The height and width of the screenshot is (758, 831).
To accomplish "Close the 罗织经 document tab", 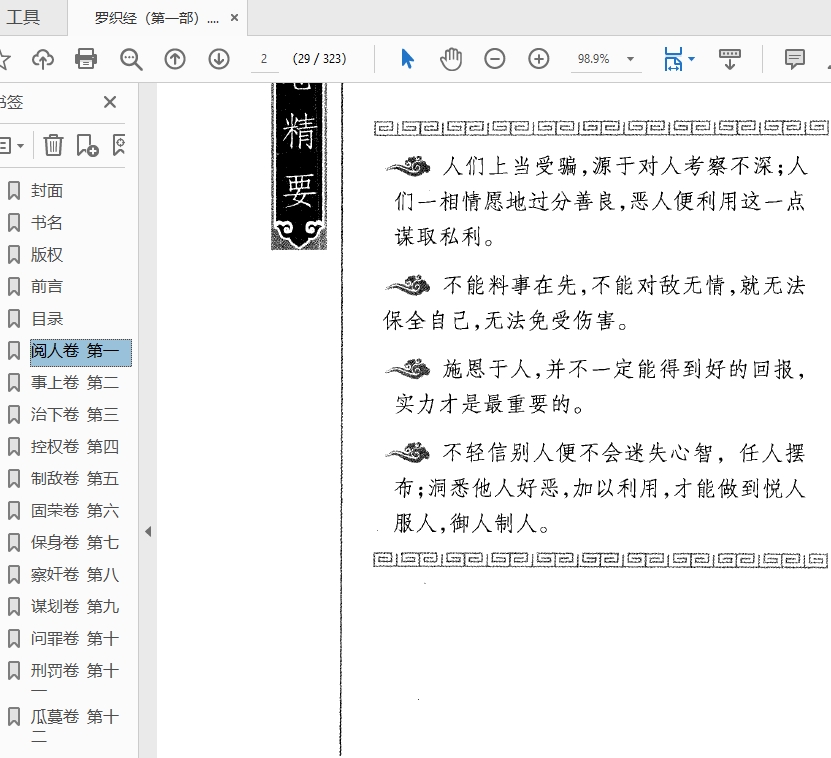I will pyautogui.click(x=234, y=18).
